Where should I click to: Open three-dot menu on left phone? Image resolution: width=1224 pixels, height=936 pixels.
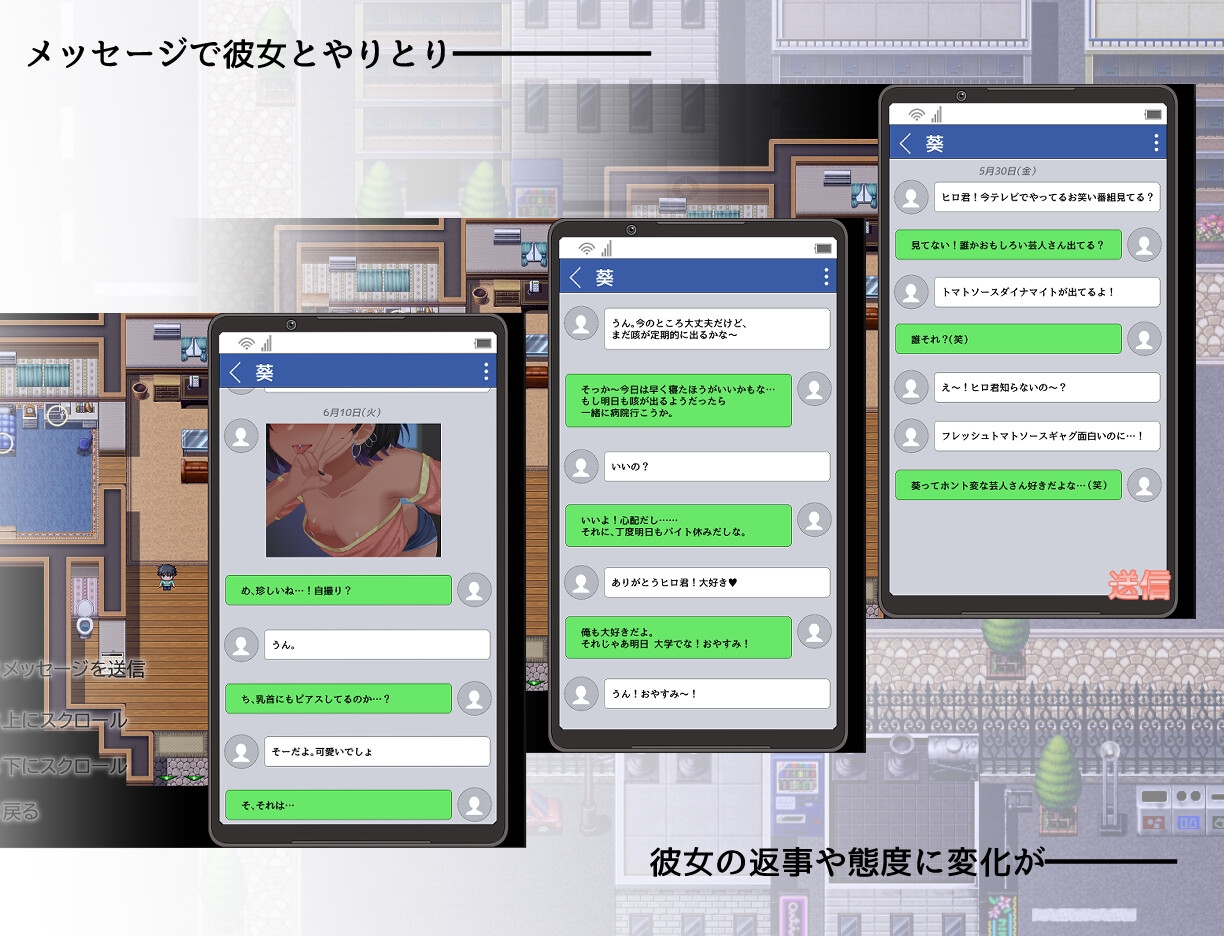tap(486, 372)
